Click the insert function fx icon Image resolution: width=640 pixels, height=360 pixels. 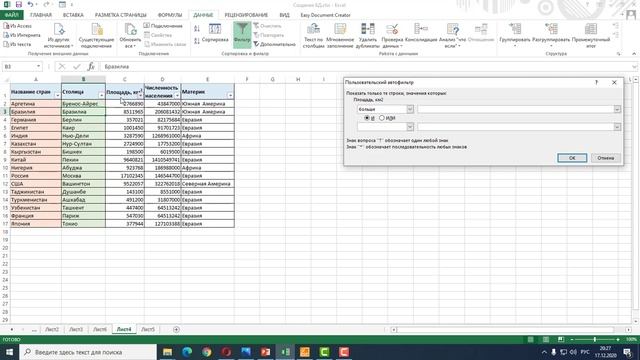91,66
